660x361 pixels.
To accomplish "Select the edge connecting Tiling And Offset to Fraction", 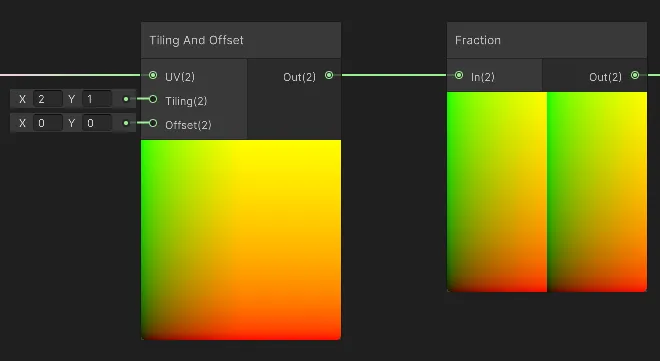I will [394, 75].
